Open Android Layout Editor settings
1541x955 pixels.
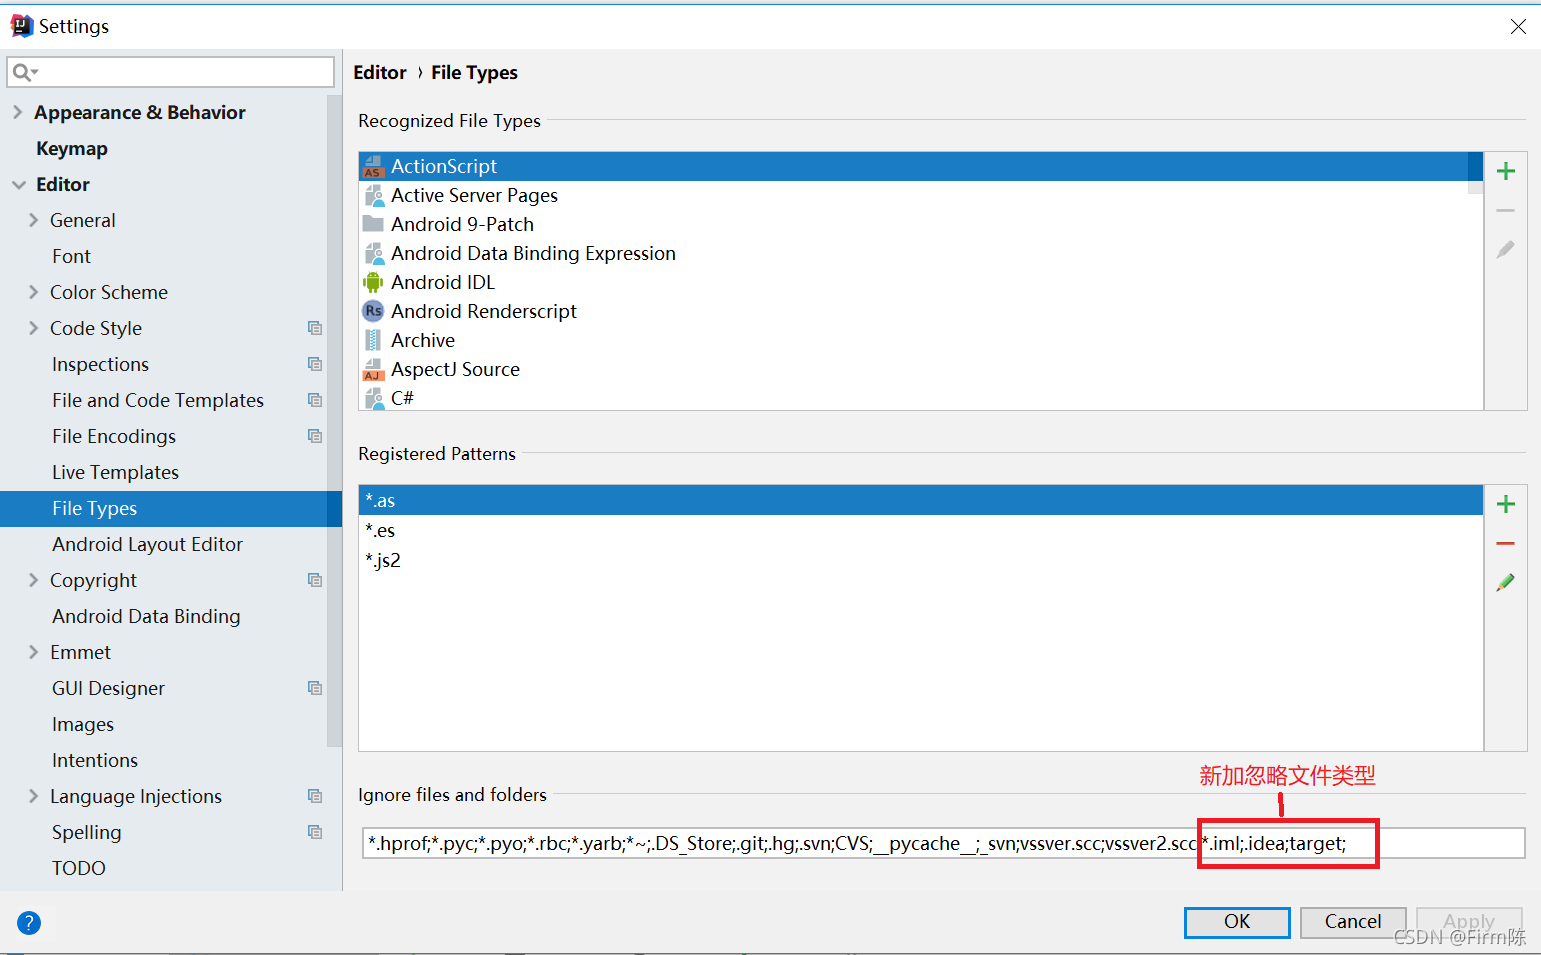tap(147, 544)
